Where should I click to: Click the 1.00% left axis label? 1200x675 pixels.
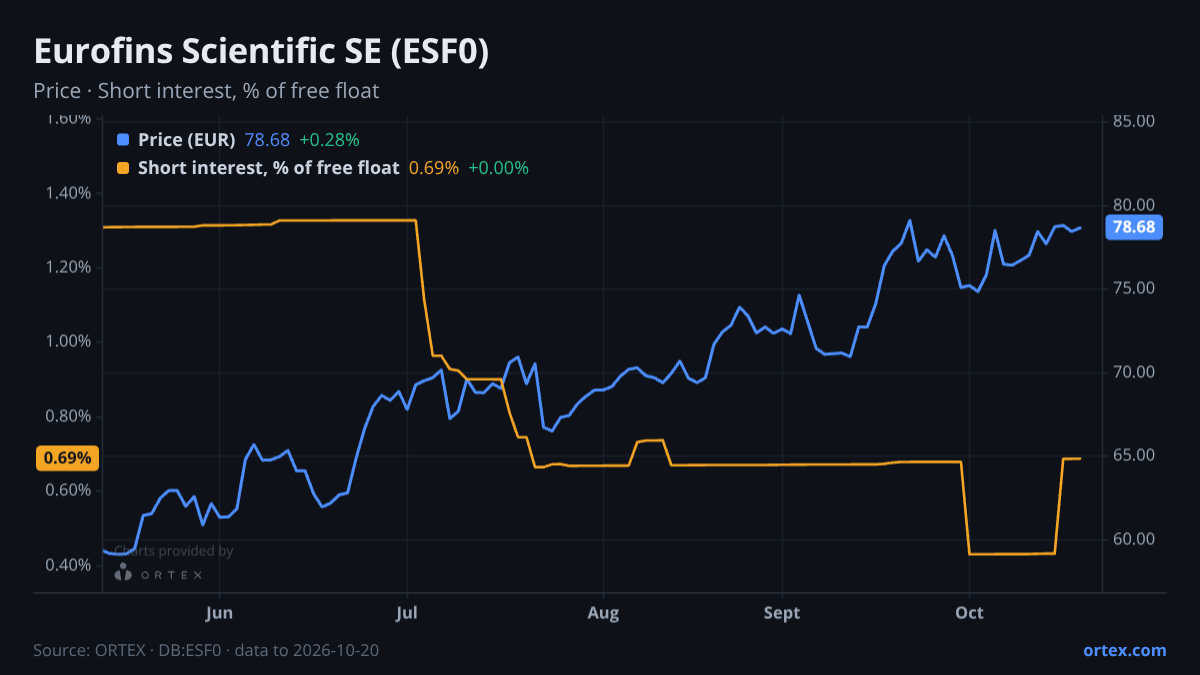69,342
